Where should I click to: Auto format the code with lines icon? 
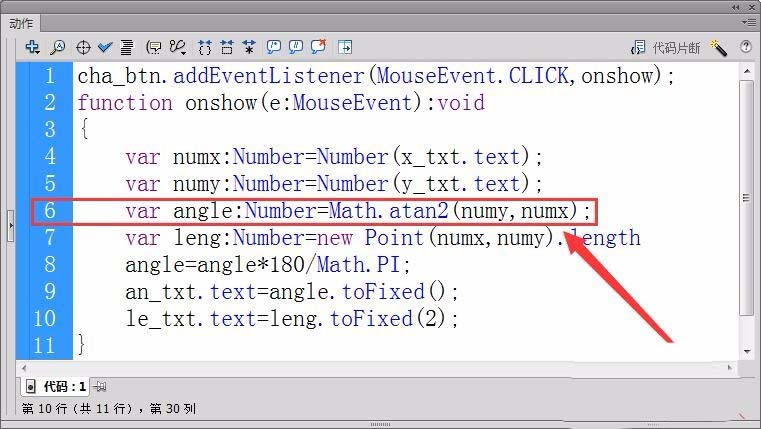pyautogui.click(x=127, y=47)
